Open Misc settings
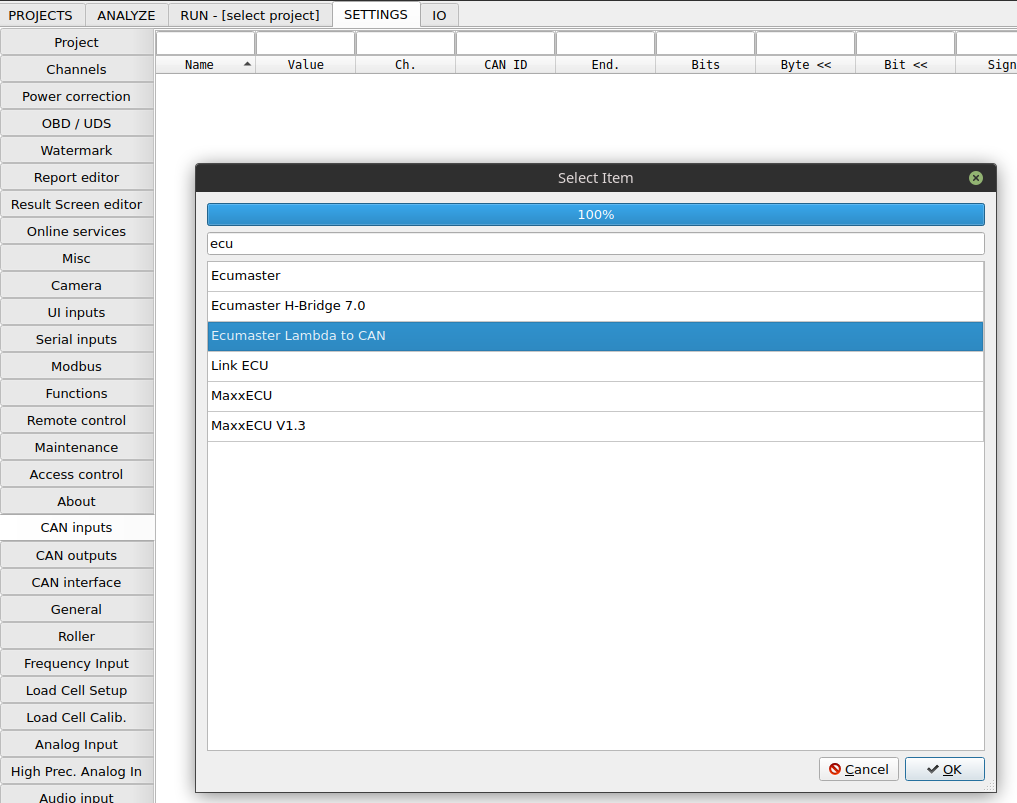 point(77,259)
